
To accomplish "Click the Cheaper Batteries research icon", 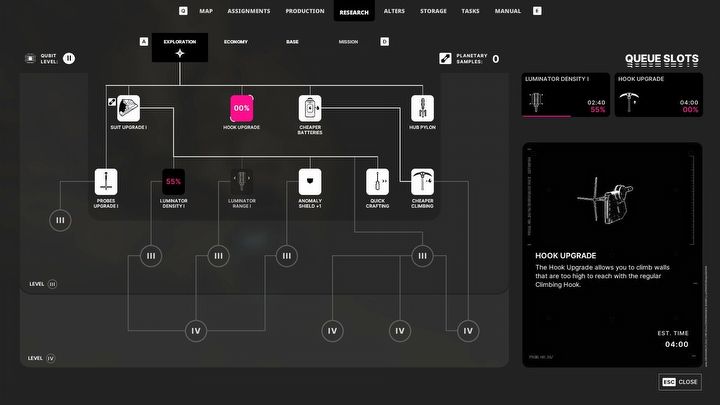I will [x=310, y=108].
